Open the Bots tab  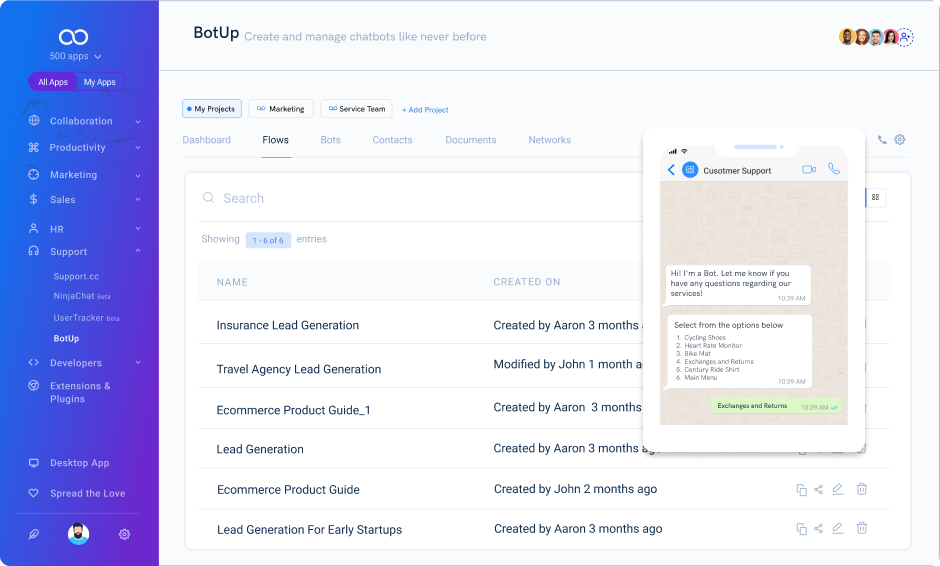point(330,140)
